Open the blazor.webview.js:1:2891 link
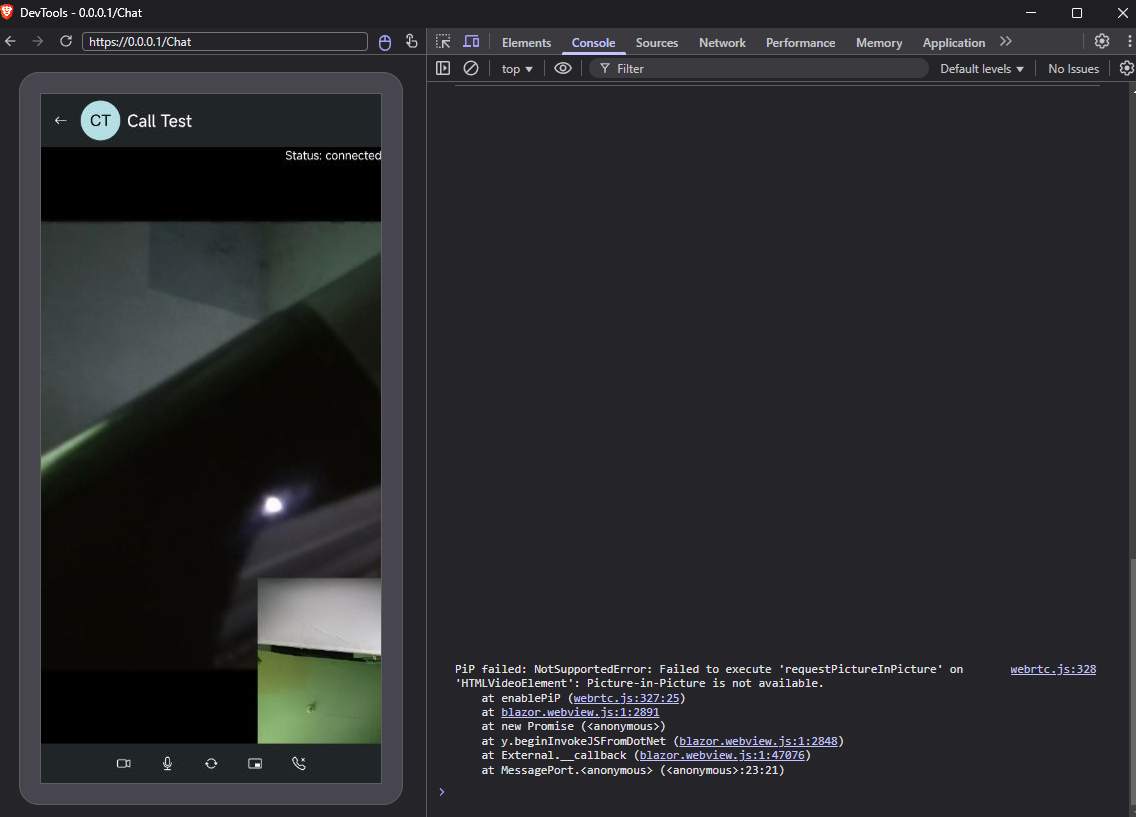The width and height of the screenshot is (1136, 817). (580, 712)
